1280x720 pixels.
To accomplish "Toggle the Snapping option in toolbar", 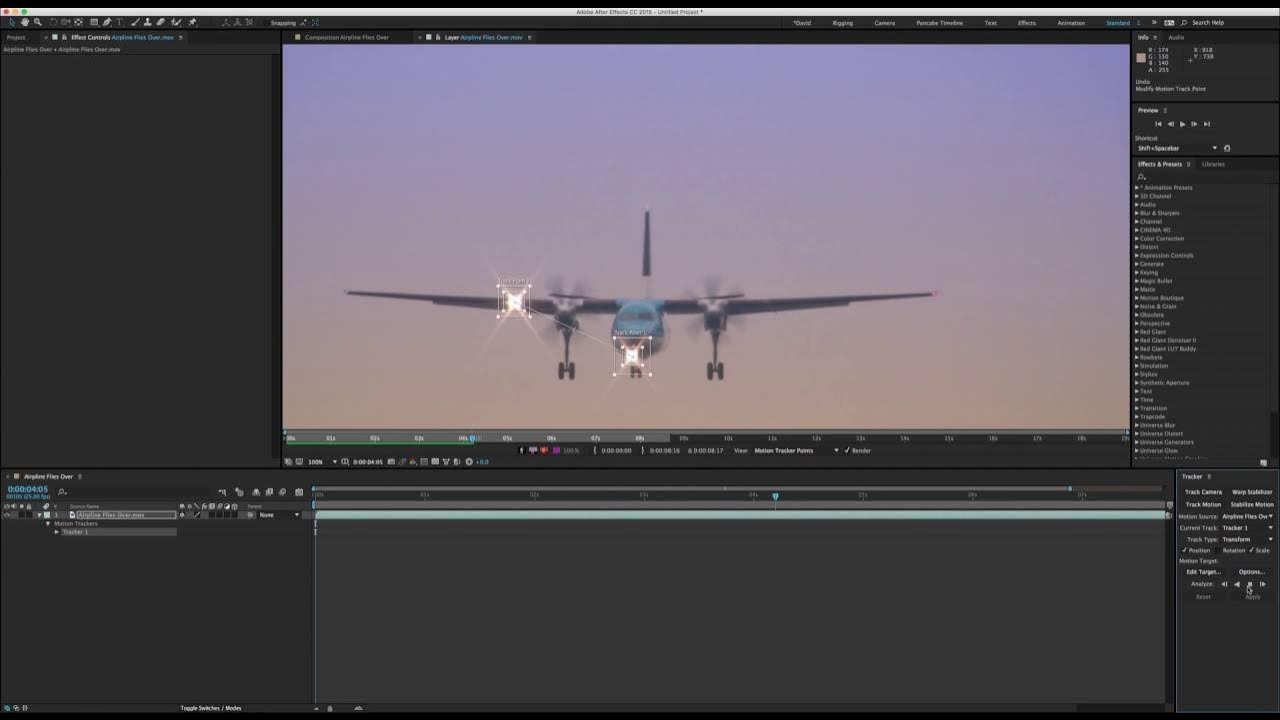I will (x=283, y=22).
